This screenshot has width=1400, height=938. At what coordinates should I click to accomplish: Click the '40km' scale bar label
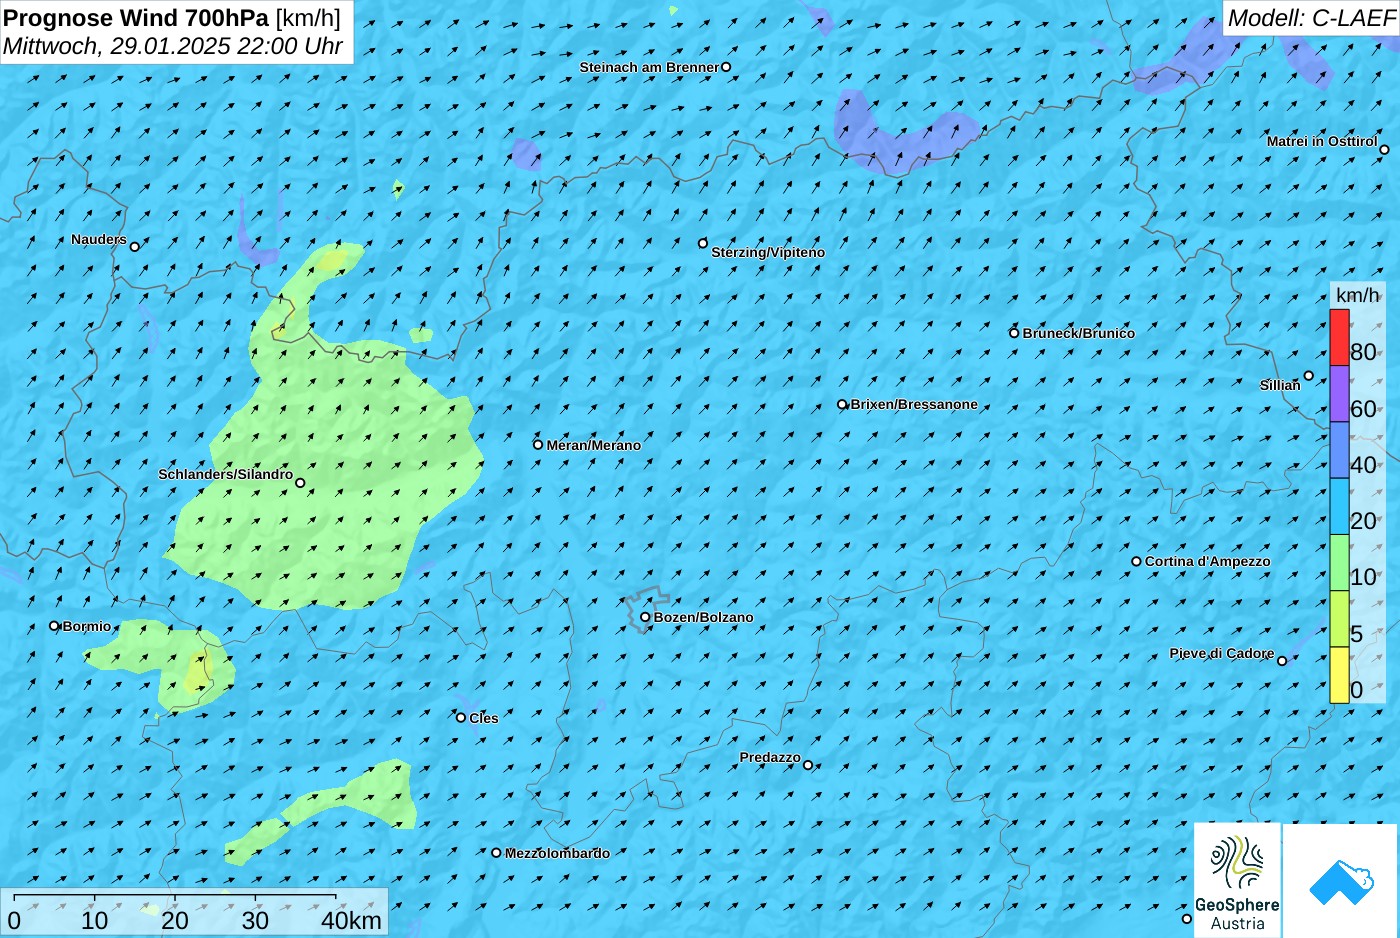(x=351, y=920)
